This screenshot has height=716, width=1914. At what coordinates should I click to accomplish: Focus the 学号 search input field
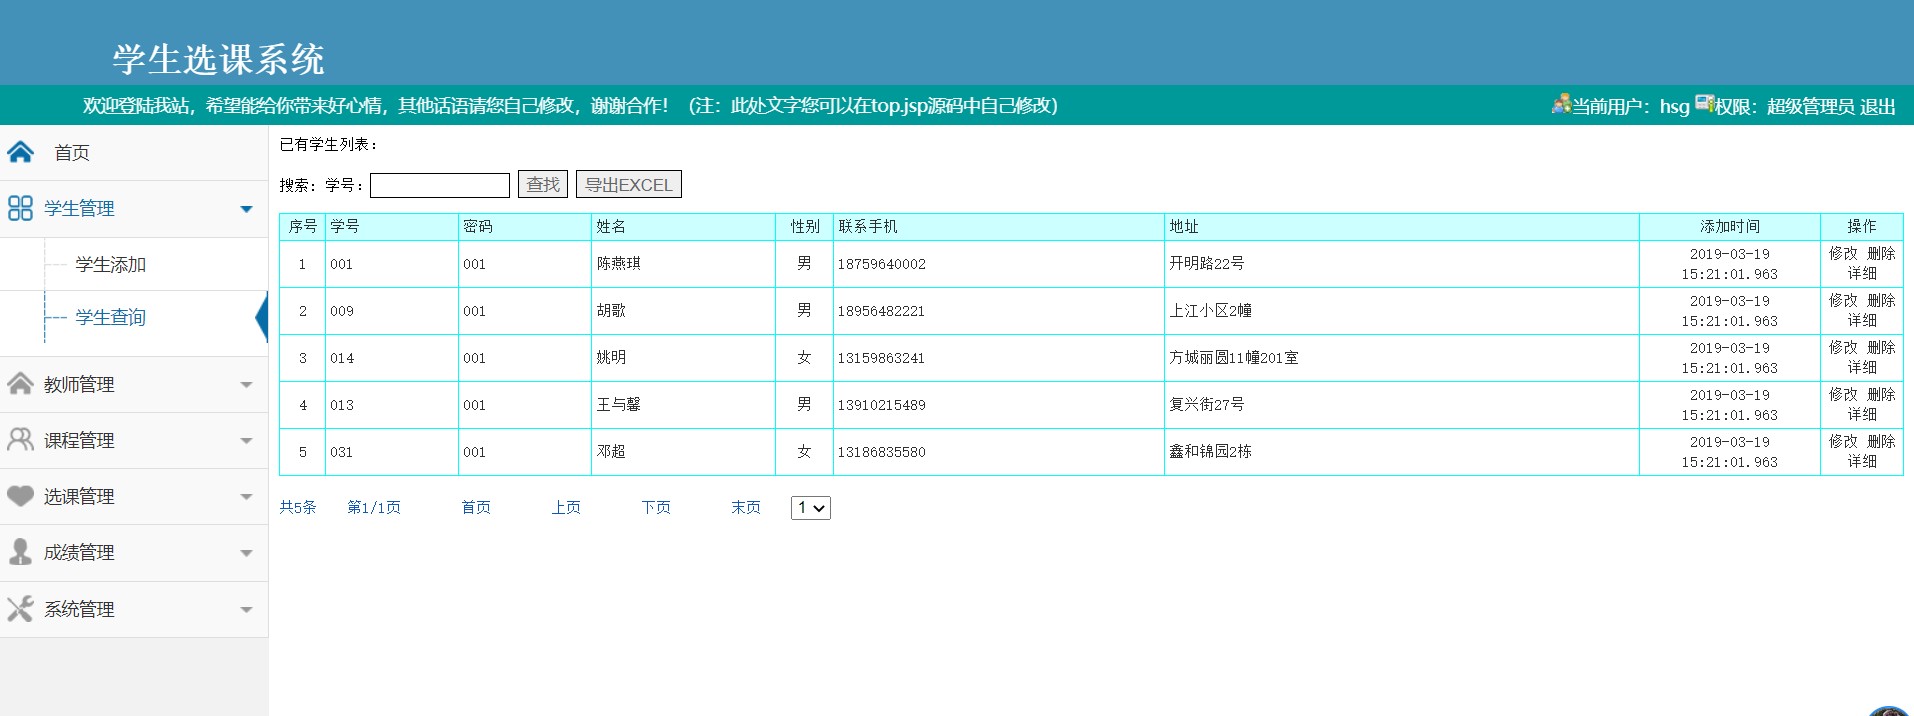tap(440, 185)
